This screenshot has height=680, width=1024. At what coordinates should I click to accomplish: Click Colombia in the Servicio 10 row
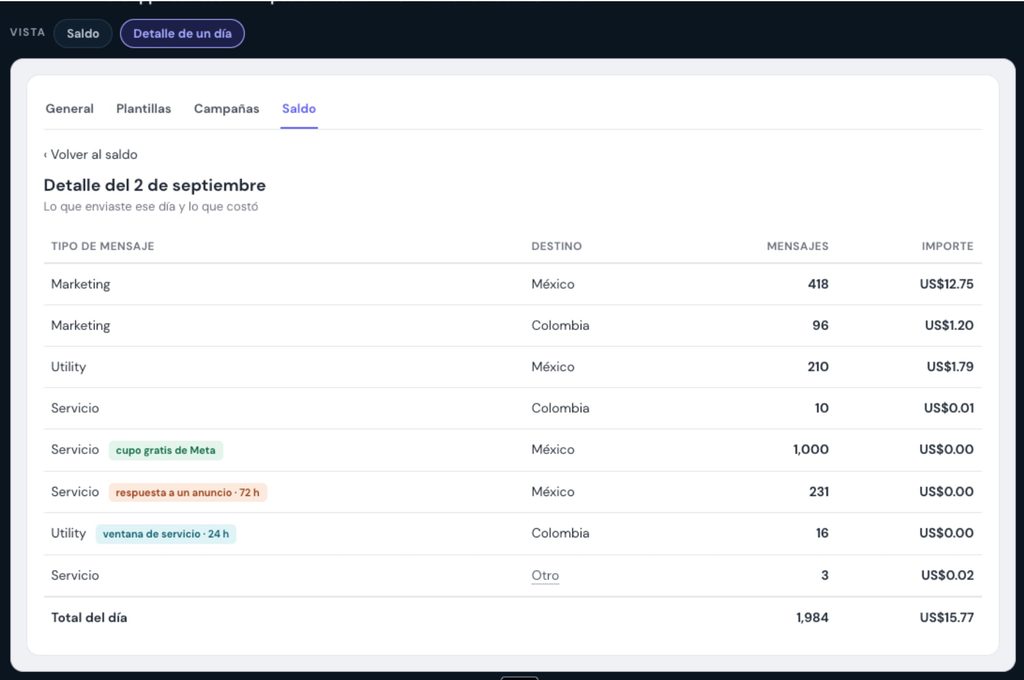(x=560, y=408)
